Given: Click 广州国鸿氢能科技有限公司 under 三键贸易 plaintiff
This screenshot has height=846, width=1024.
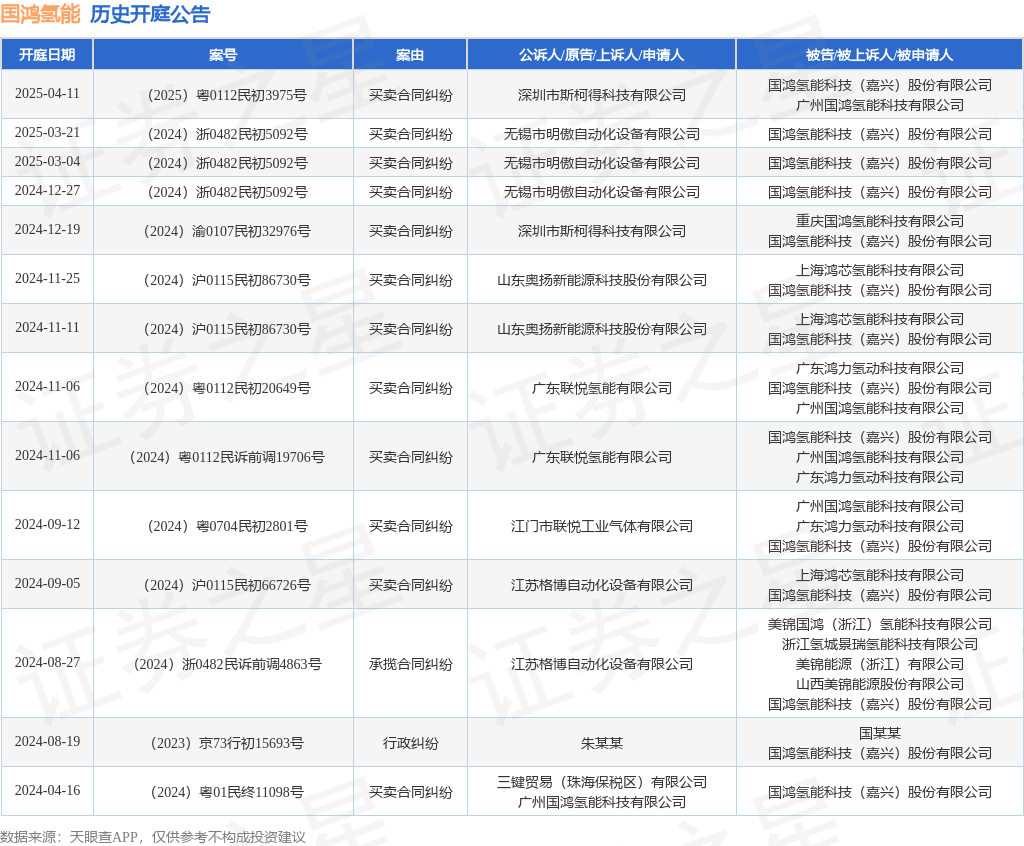Looking at the screenshot, I should [x=601, y=802].
